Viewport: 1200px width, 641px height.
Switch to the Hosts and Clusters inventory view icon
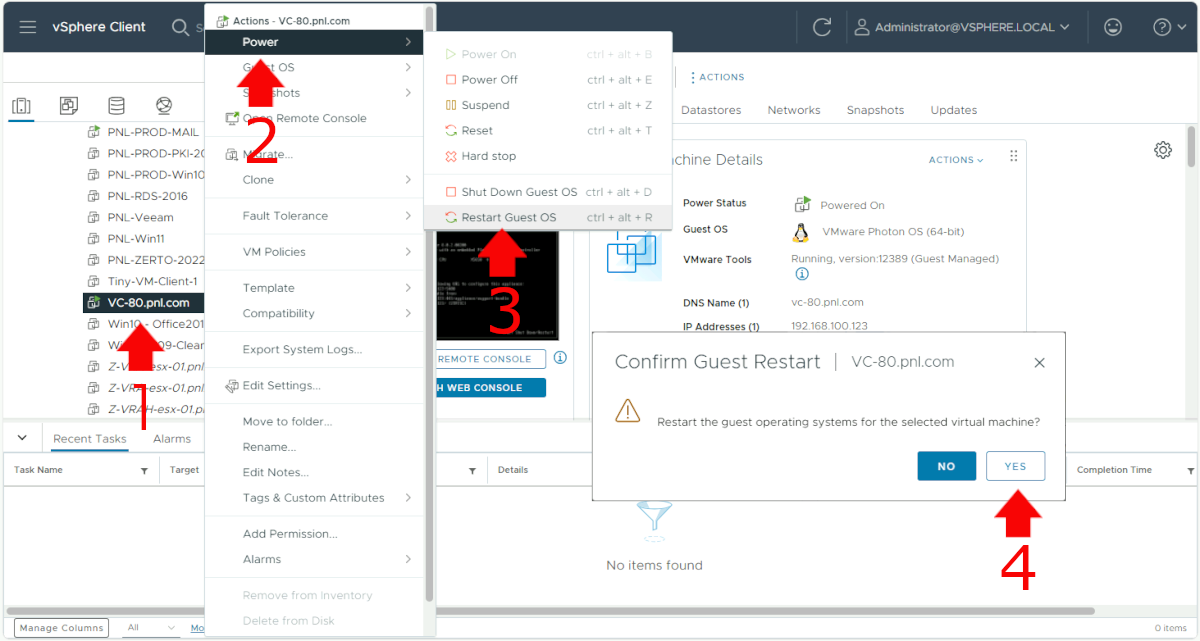point(22,106)
